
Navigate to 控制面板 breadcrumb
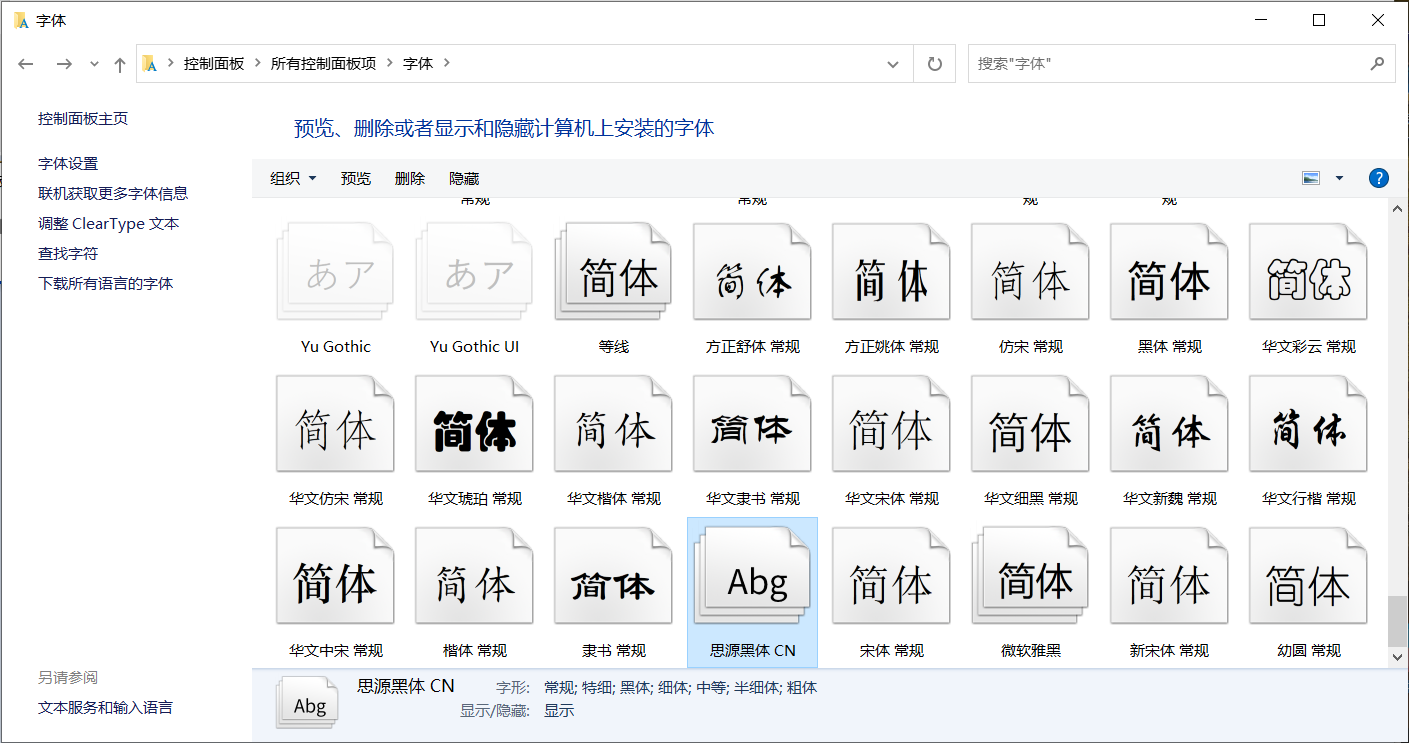pos(214,63)
